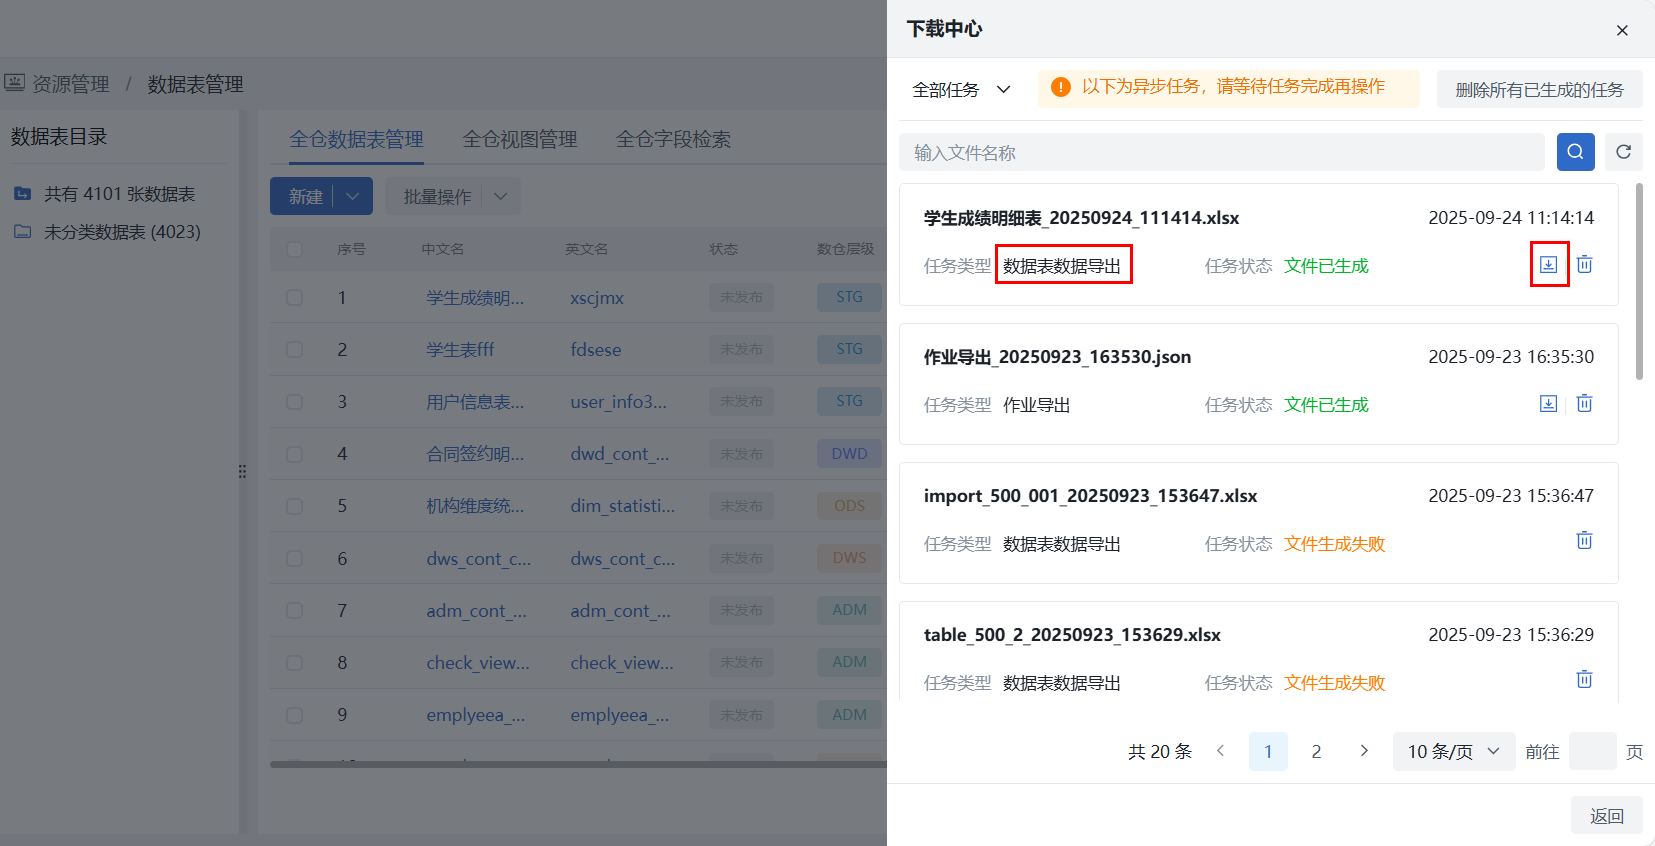Open the 10 条/页 page size dropdown
The image size is (1655, 846).
(x=1453, y=752)
